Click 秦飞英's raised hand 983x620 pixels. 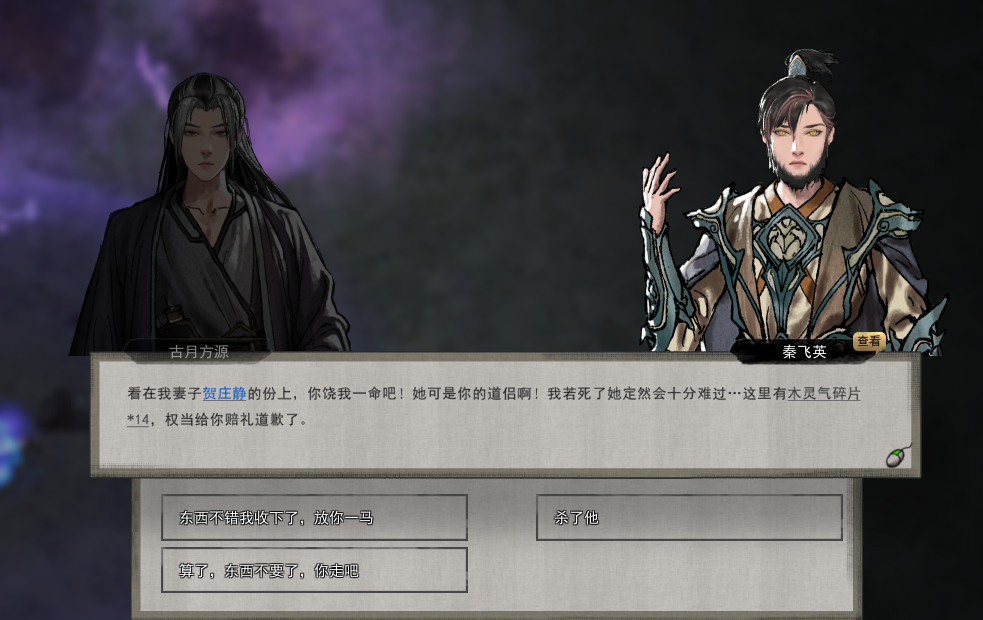point(658,182)
